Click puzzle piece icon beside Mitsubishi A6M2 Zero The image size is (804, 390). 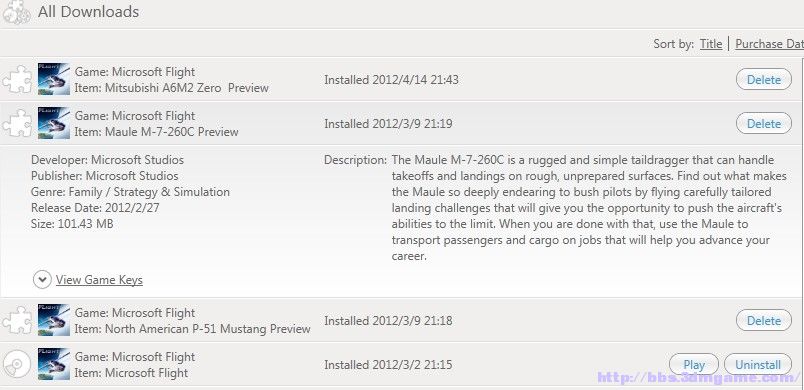coord(17,79)
